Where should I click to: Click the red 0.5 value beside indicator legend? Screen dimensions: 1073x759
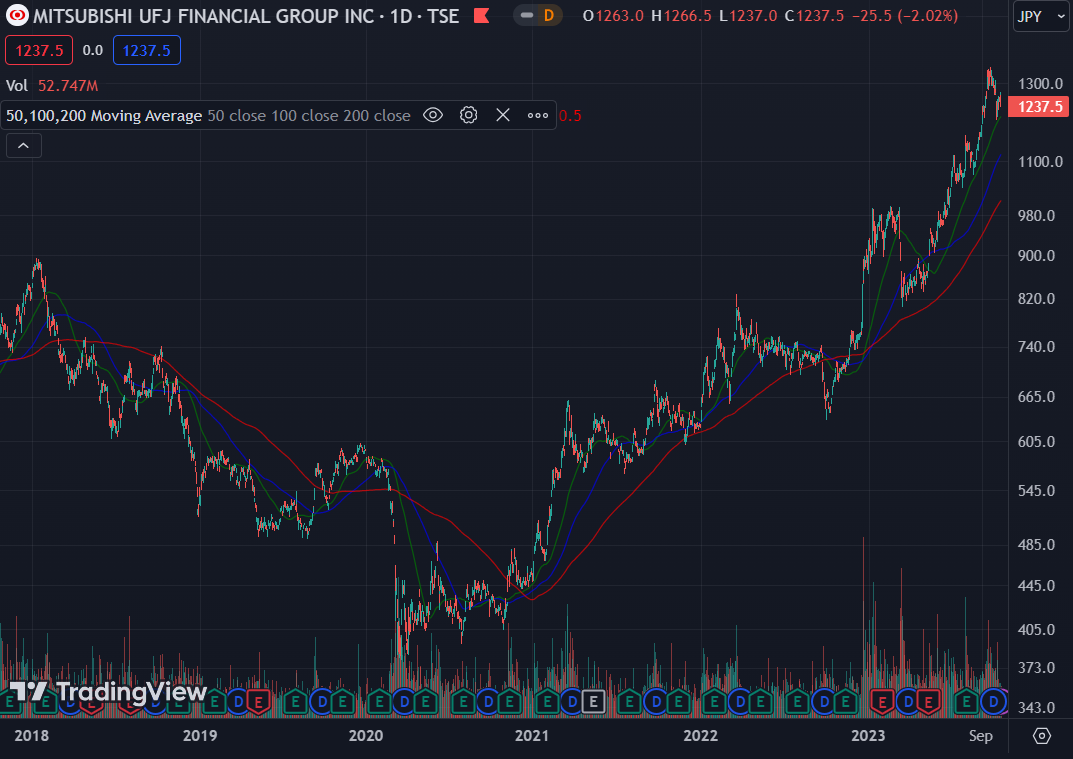[x=570, y=116]
